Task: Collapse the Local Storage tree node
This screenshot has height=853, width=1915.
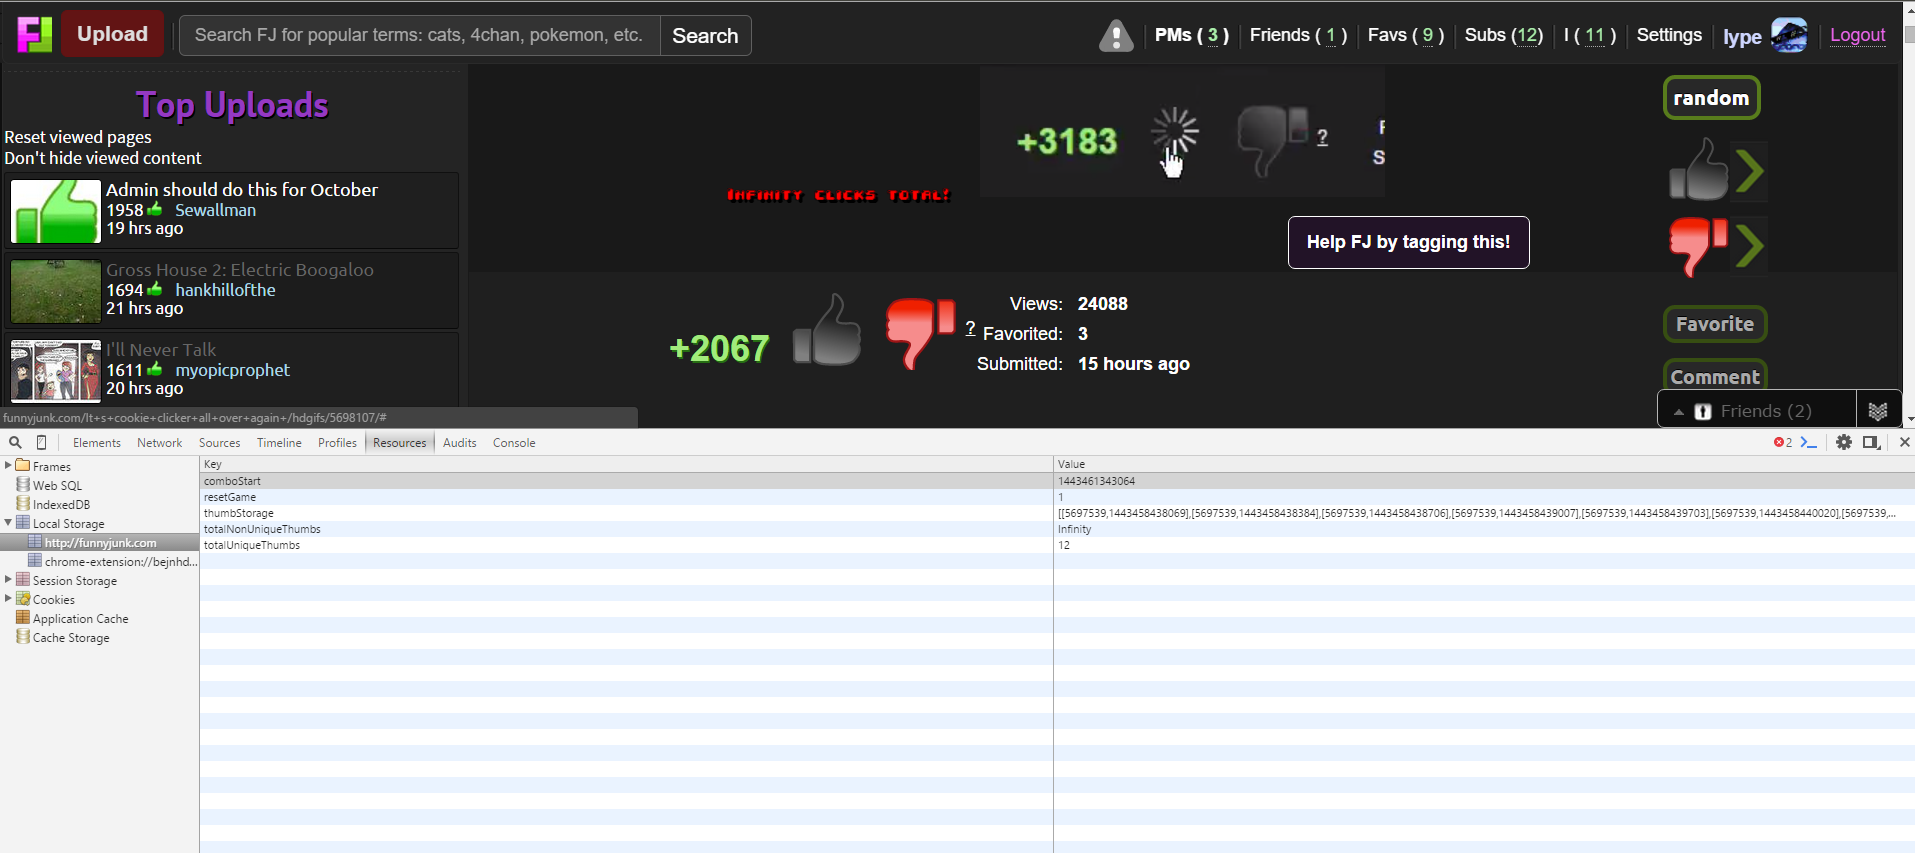Action: (9, 523)
